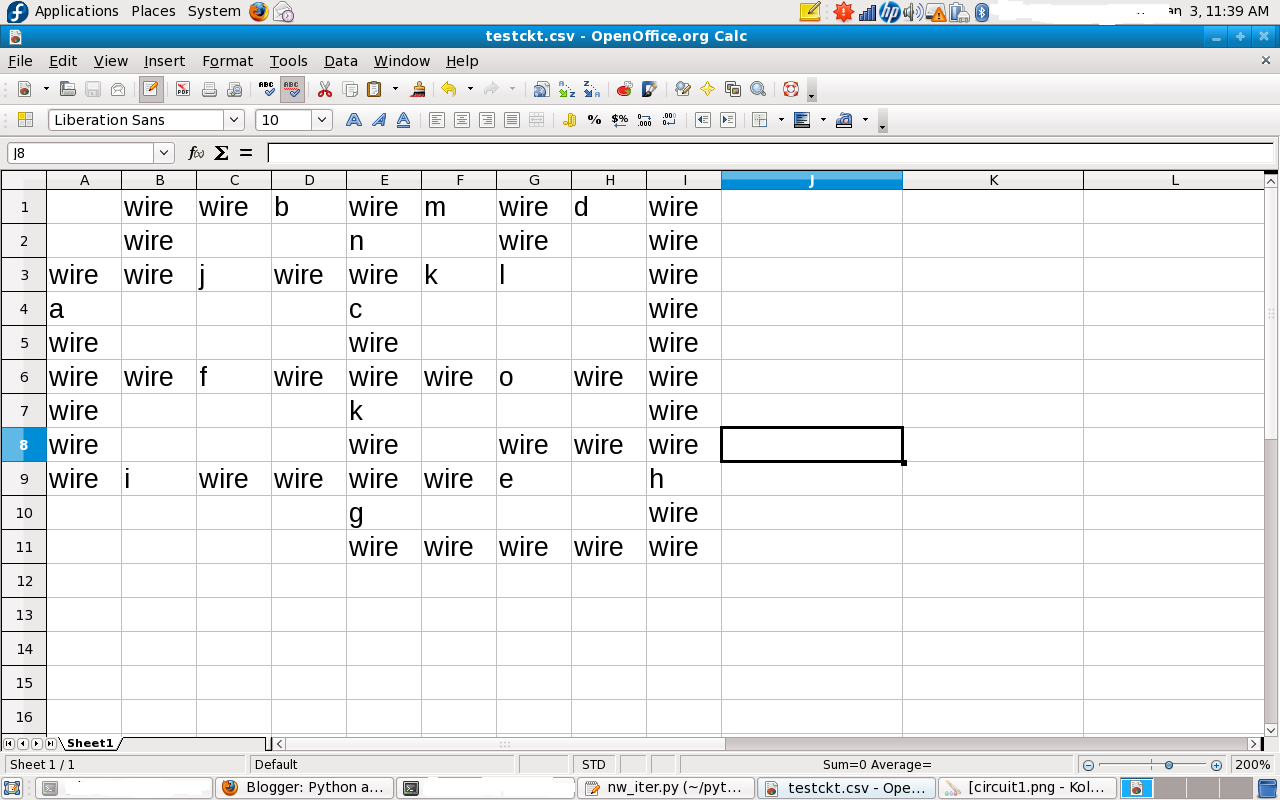Open the Page Preview view
The width and height of the screenshot is (1280, 800).
(234, 89)
